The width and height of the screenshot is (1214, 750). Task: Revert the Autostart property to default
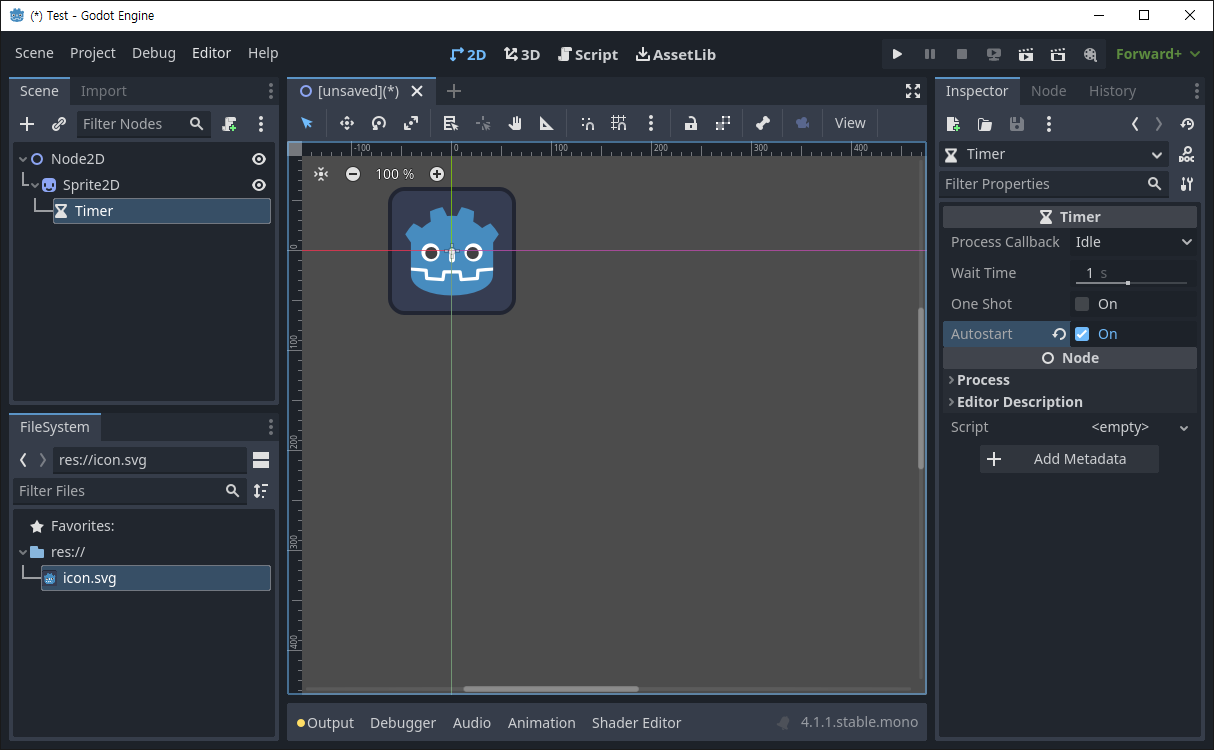point(1059,334)
